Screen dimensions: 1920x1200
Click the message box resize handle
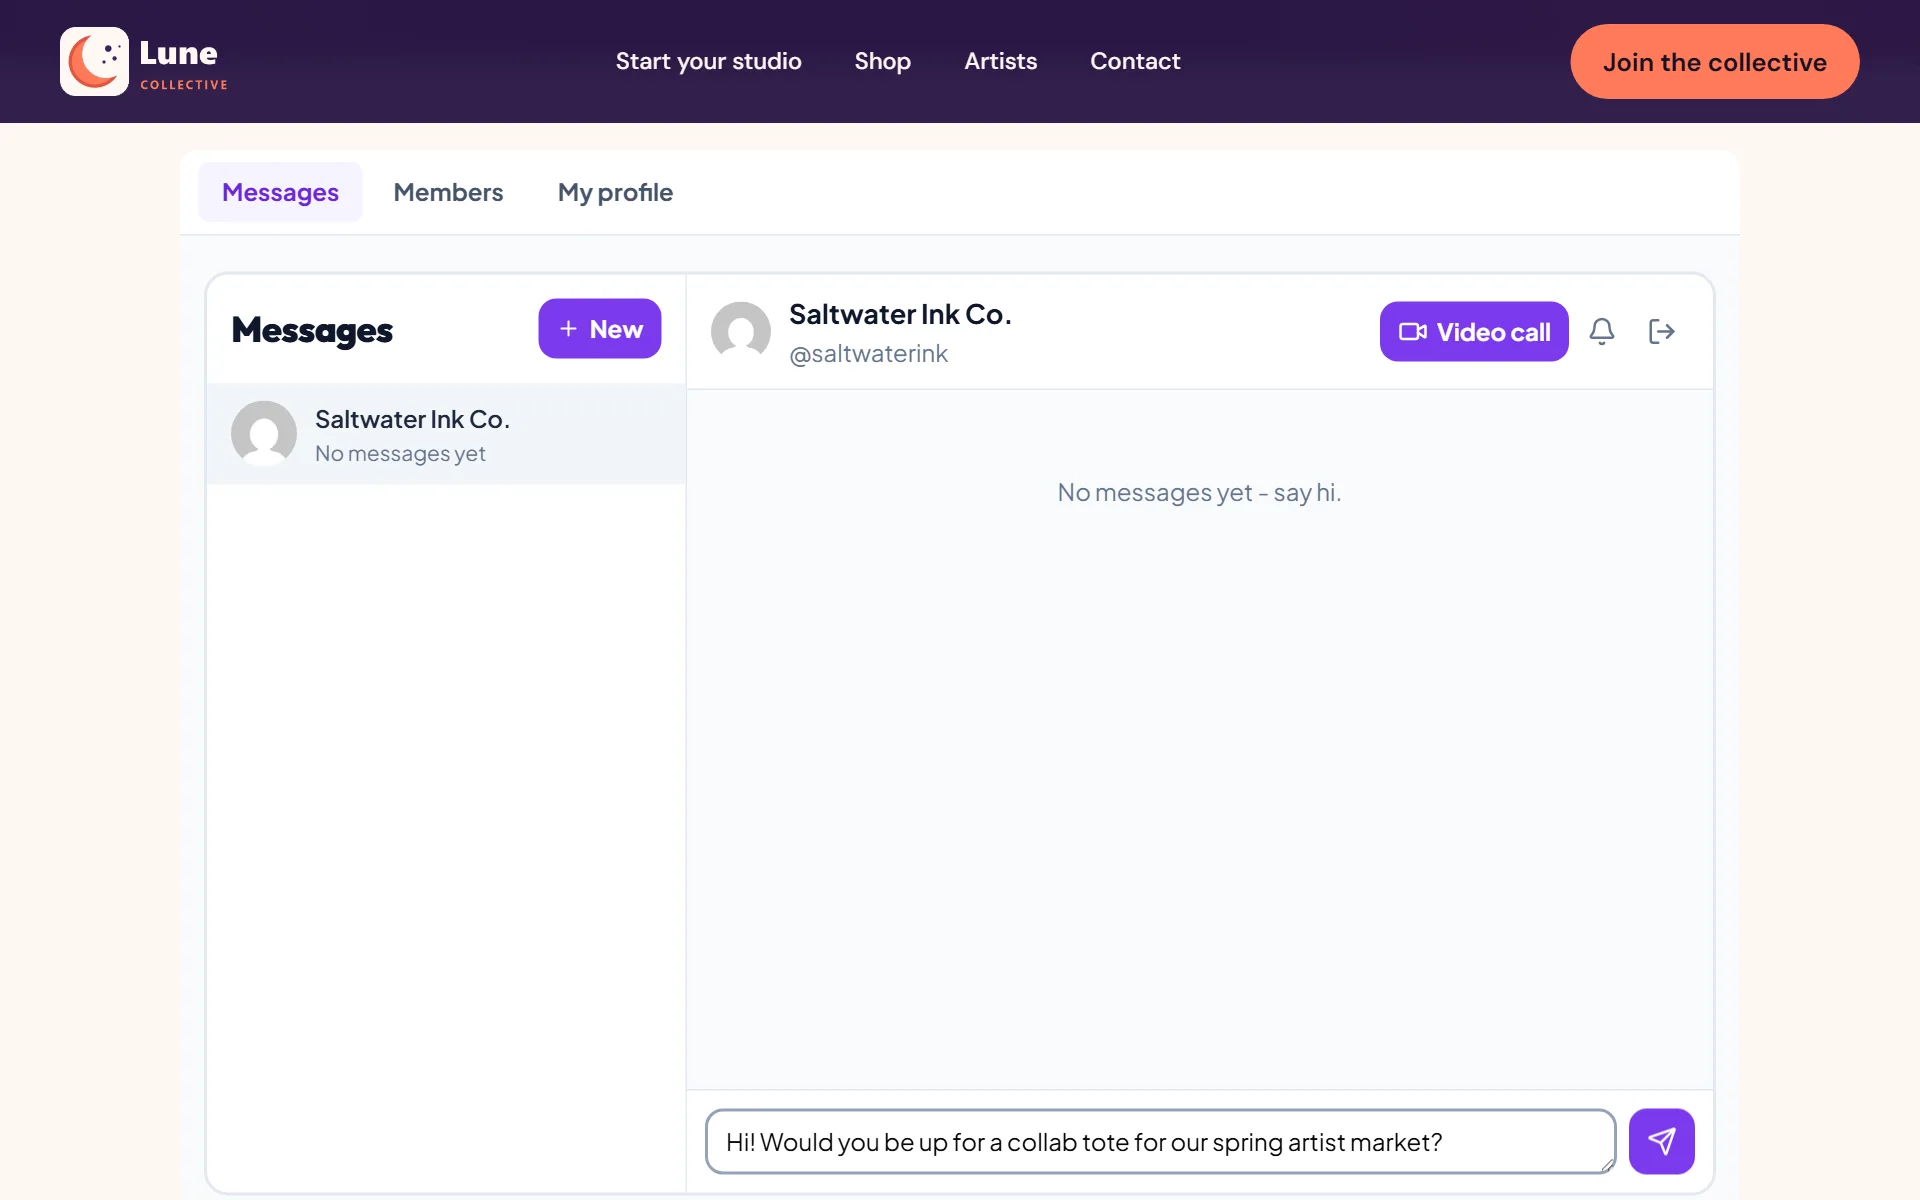[x=1606, y=1164]
